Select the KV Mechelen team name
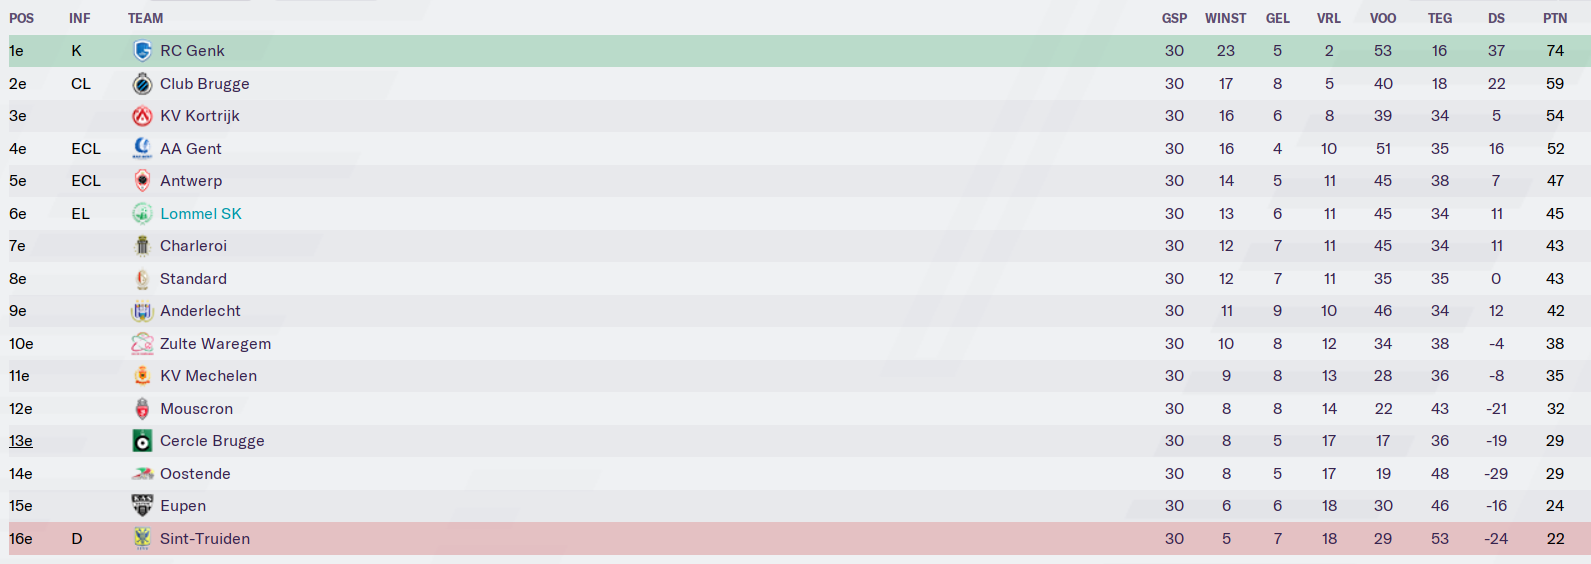This screenshot has height=564, width=1591. click(x=208, y=376)
